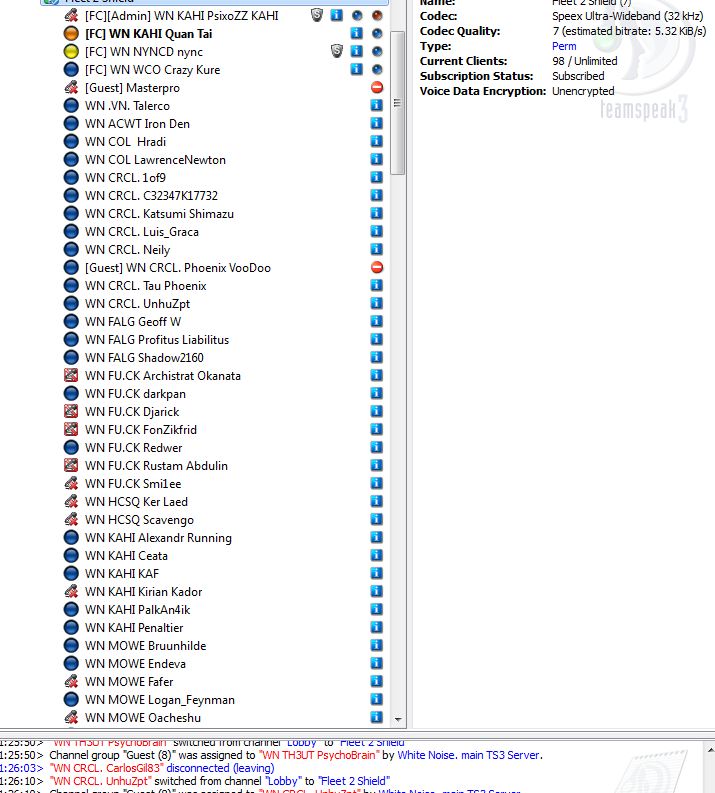Click speaker-muted icon of WN FU.CK Smi1ee
This screenshot has width=715, height=793.
pos(71,483)
